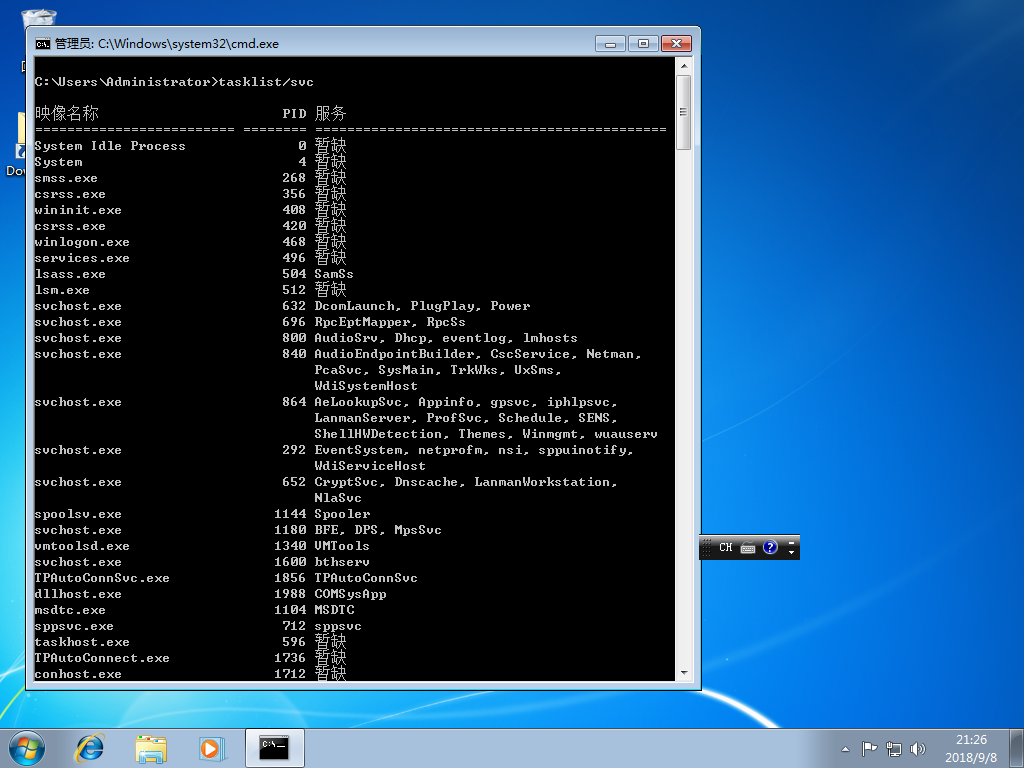The height and width of the screenshot is (768, 1024).
Task: Launch Internet Explorer from the taskbar
Action: [90, 747]
